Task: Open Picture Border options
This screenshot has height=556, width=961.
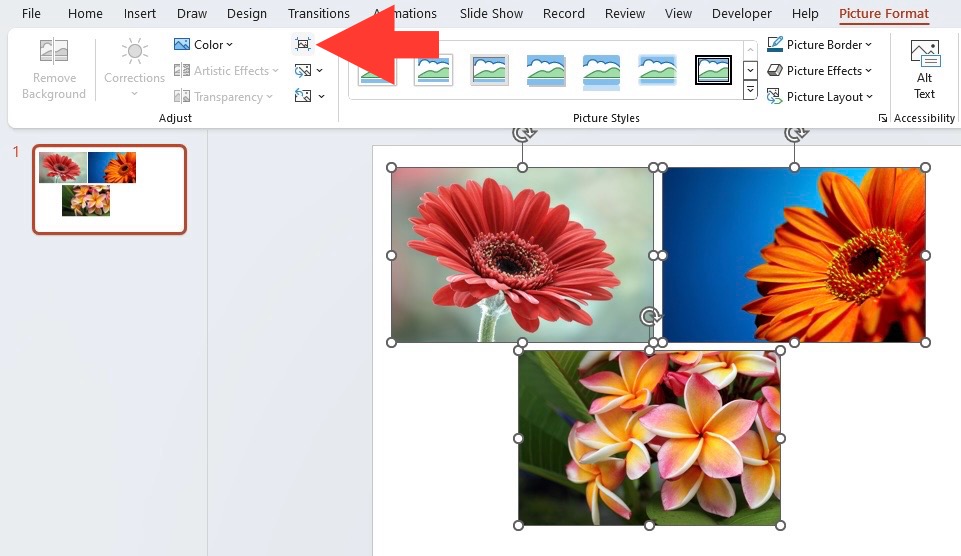Action: click(819, 44)
